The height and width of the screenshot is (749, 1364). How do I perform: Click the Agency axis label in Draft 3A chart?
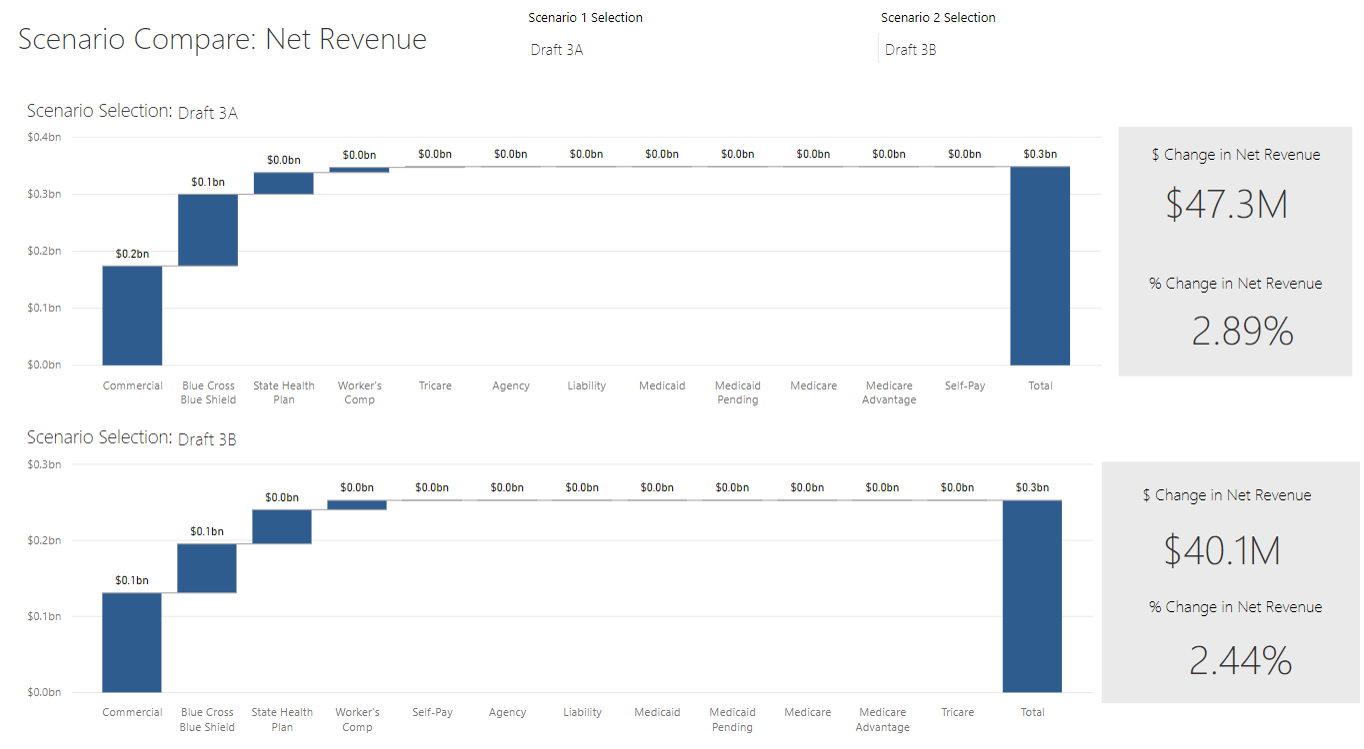(x=511, y=386)
